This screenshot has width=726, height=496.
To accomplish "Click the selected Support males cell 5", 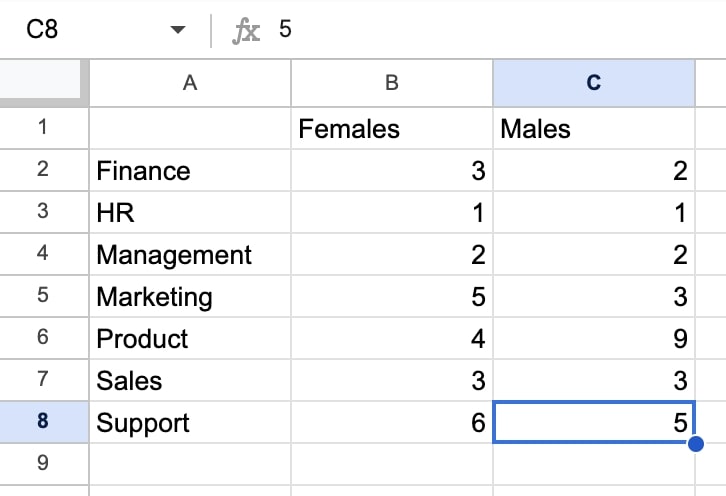I will coord(594,422).
